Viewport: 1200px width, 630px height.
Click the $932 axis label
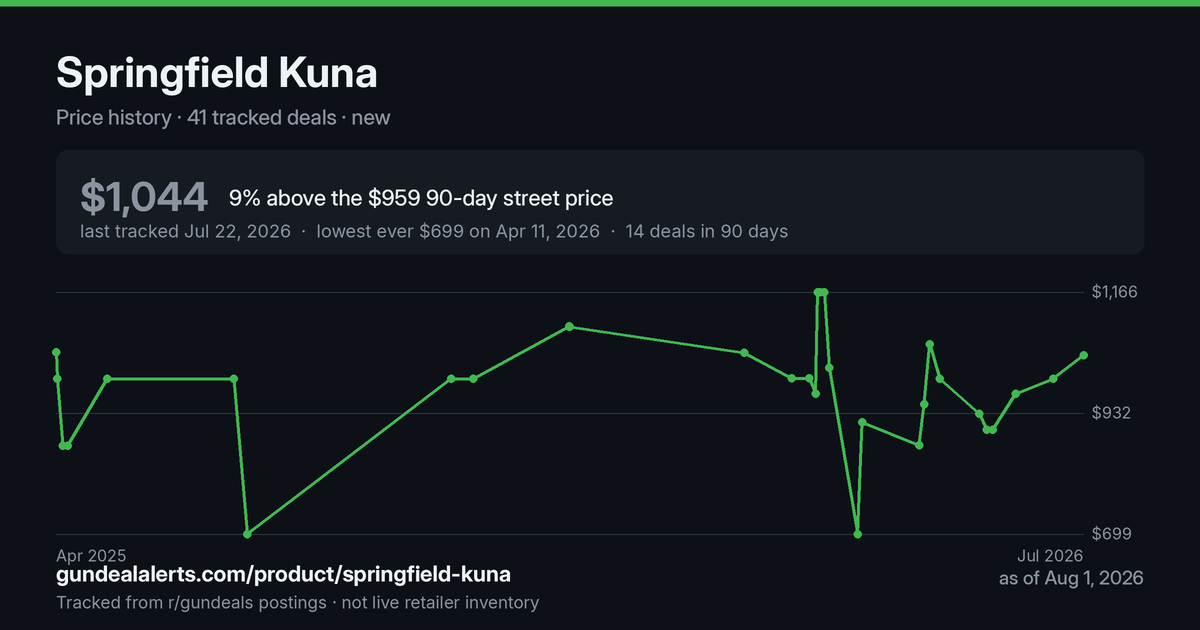click(1113, 413)
